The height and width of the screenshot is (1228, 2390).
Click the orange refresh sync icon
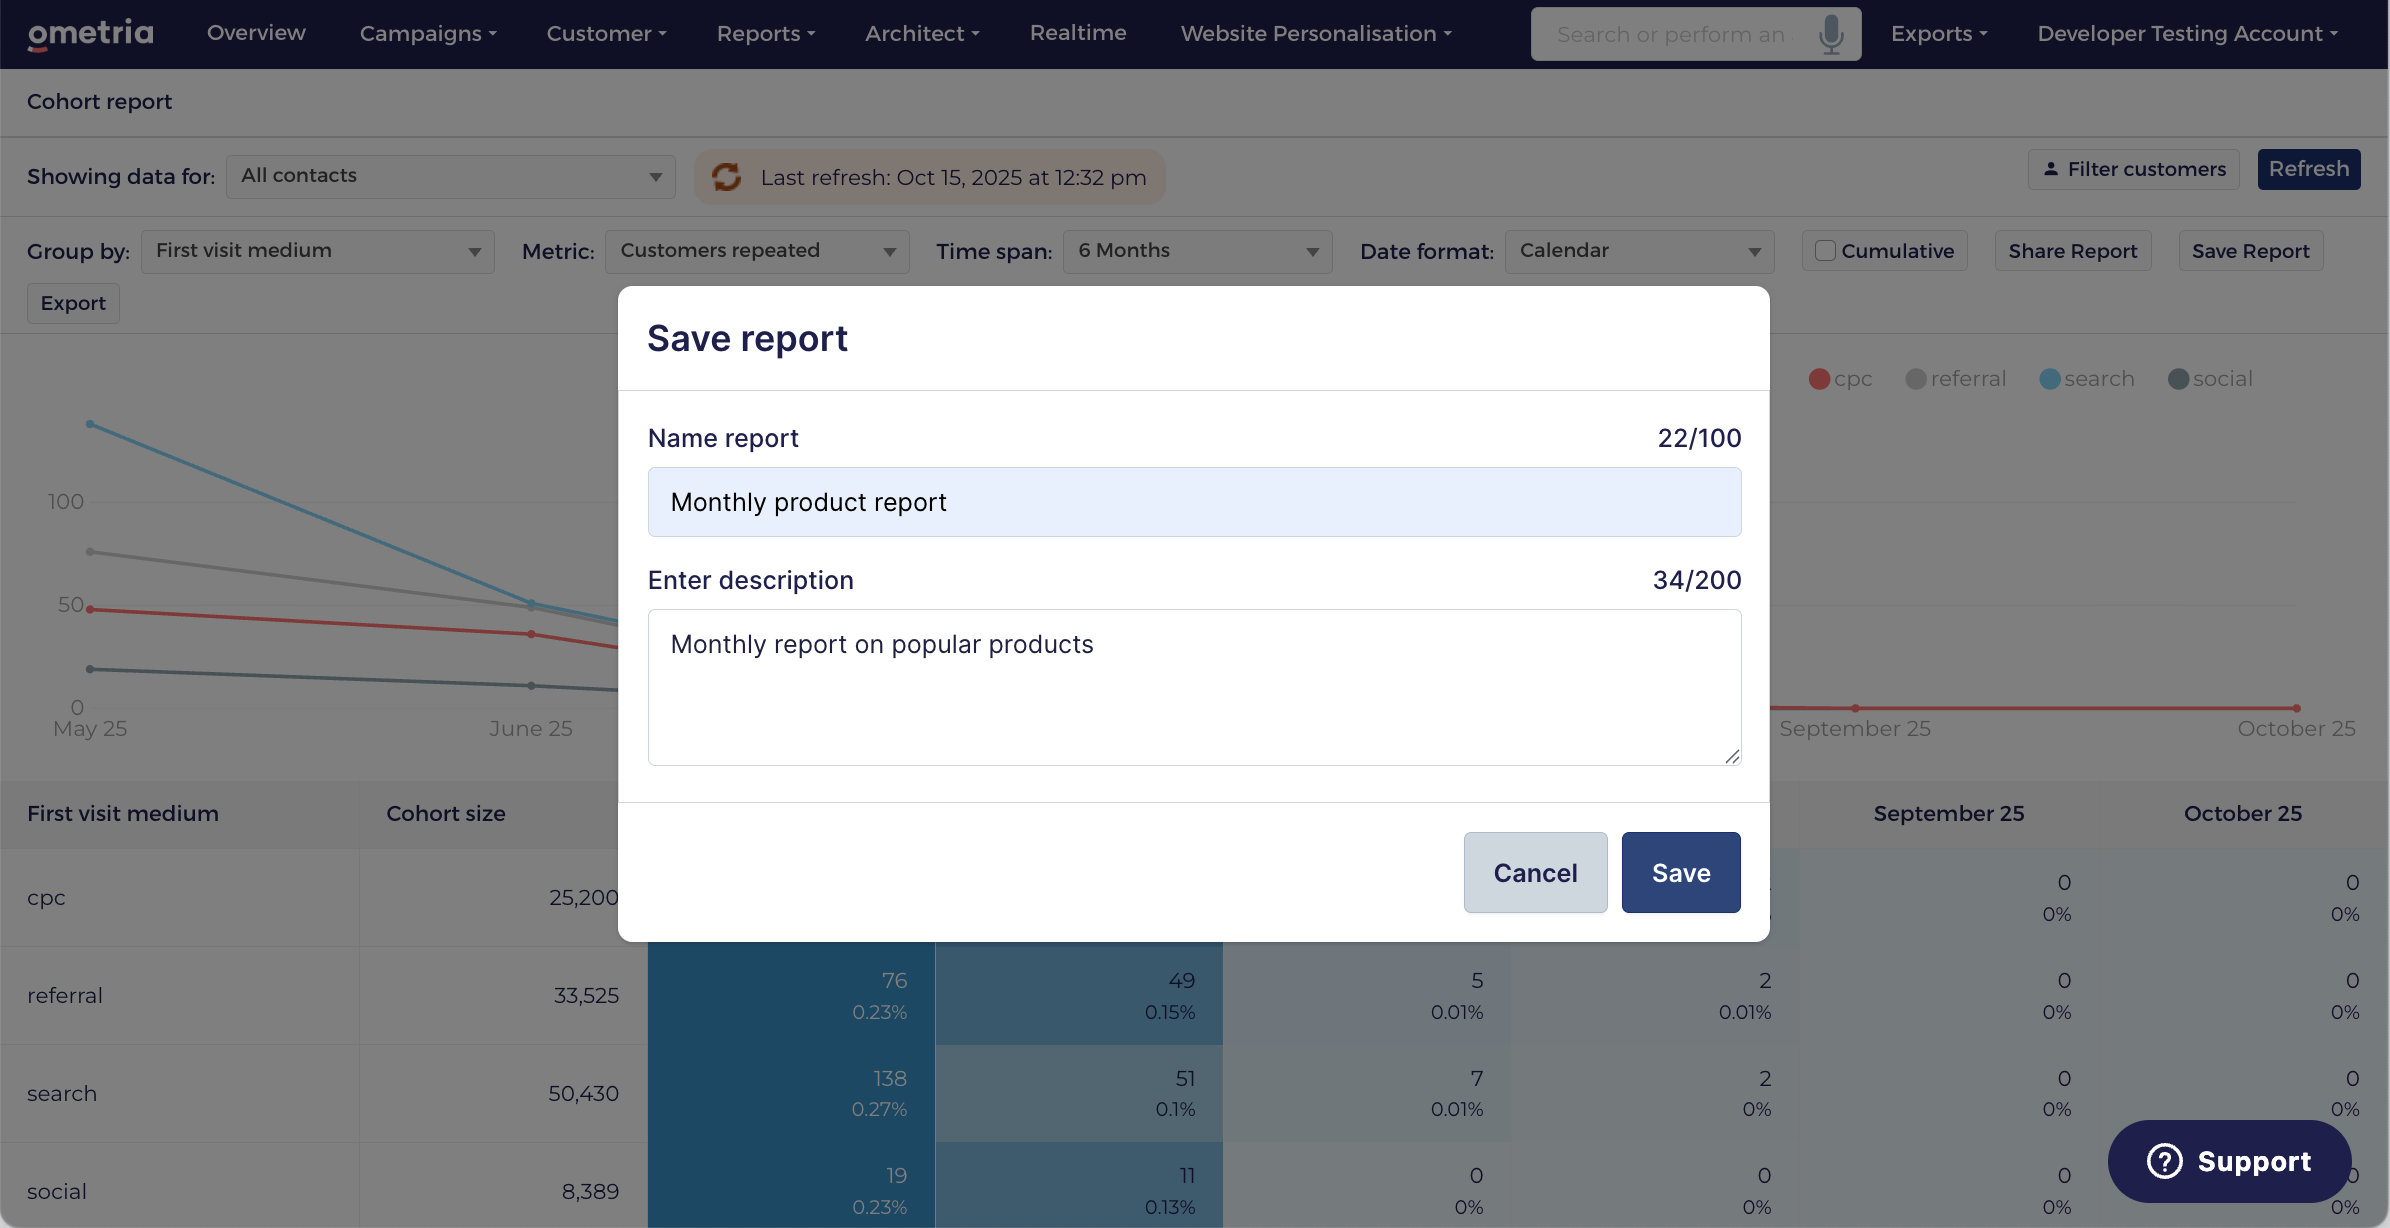[726, 177]
